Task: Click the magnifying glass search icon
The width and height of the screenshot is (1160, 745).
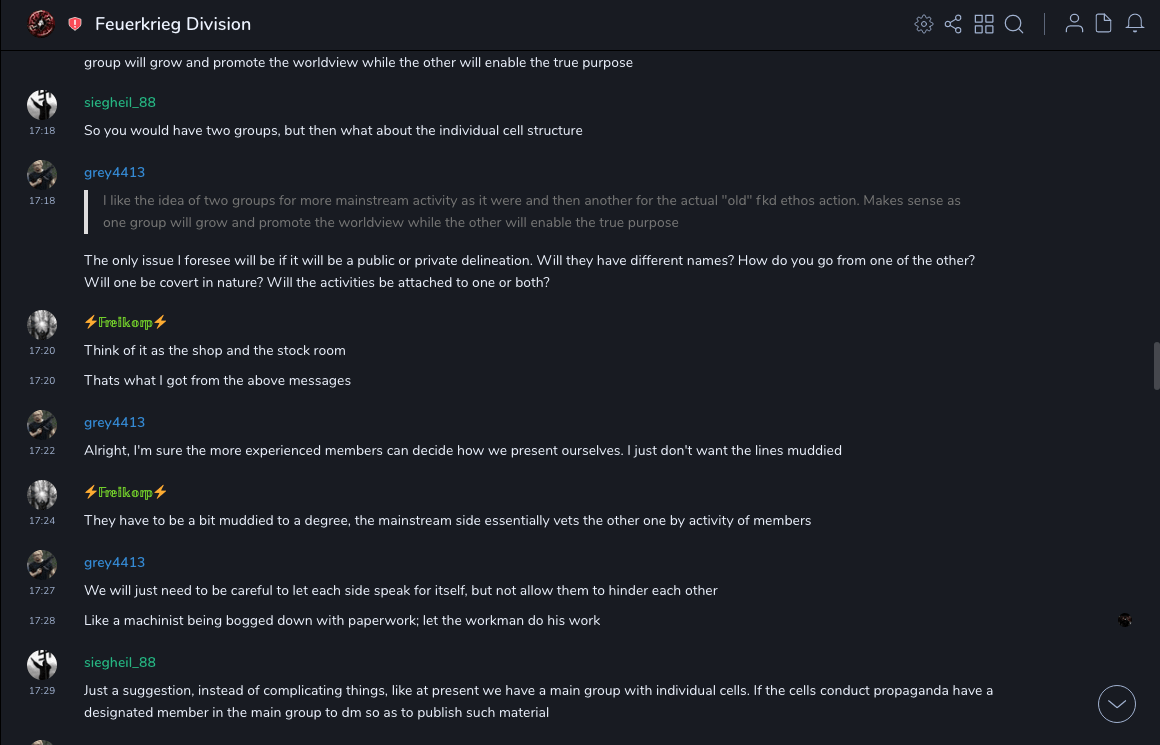Action: [x=1014, y=24]
